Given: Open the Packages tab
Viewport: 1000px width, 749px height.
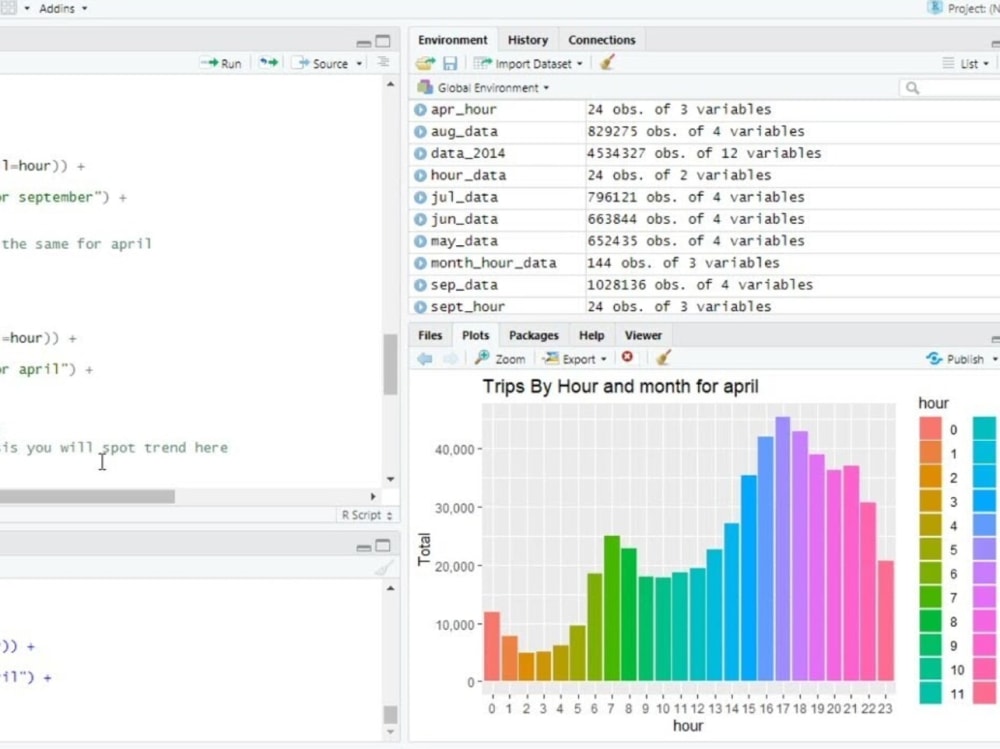Looking at the screenshot, I should pyautogui.click(x=534, y=335).
